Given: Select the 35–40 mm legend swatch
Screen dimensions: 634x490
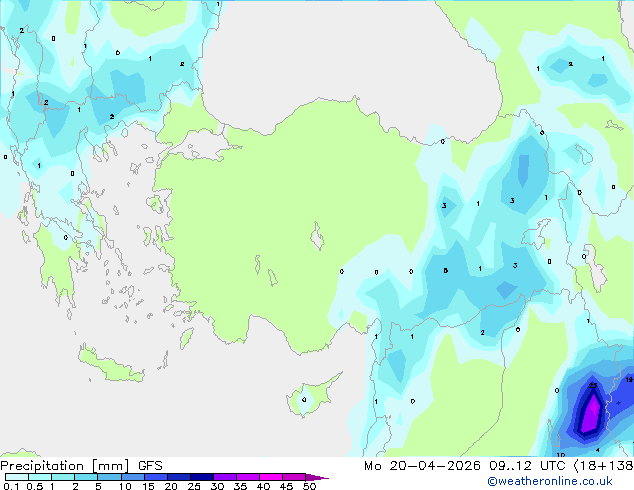Looking at the screenshot, I should [x=247, y=477].
